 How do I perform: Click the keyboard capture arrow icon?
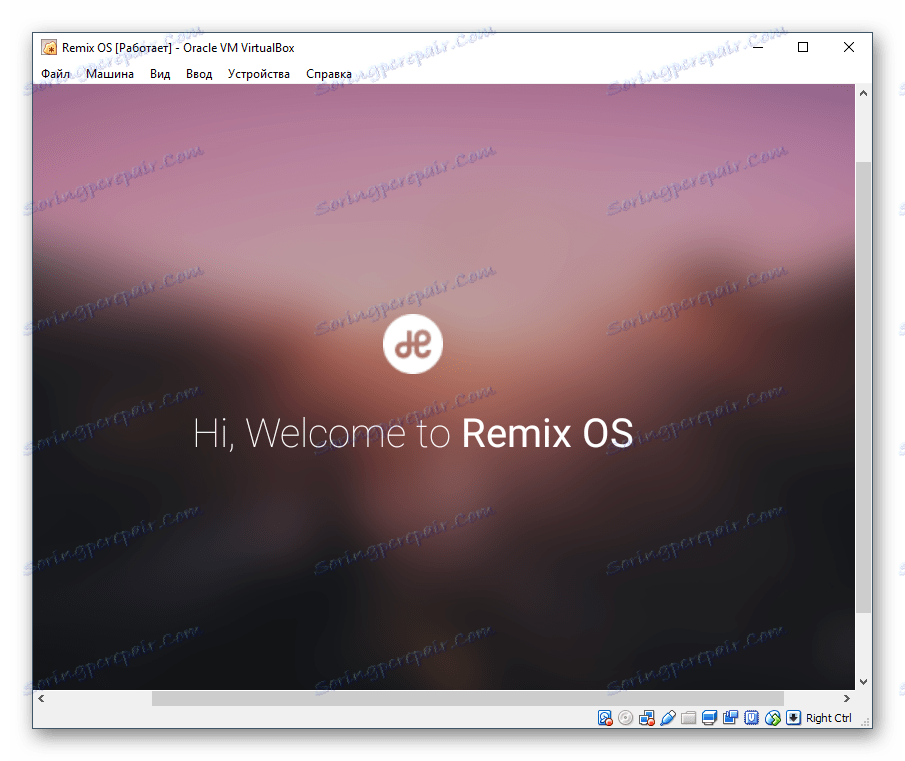(x=794, y=718)
